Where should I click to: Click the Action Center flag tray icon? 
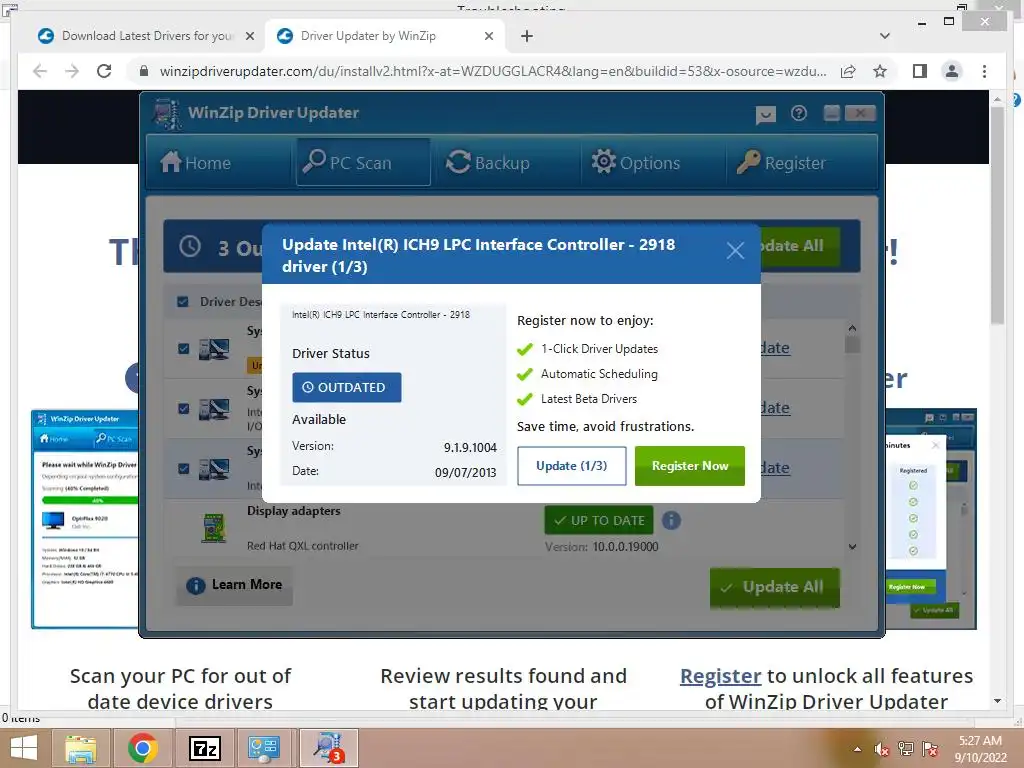click(x=930, y=749)
